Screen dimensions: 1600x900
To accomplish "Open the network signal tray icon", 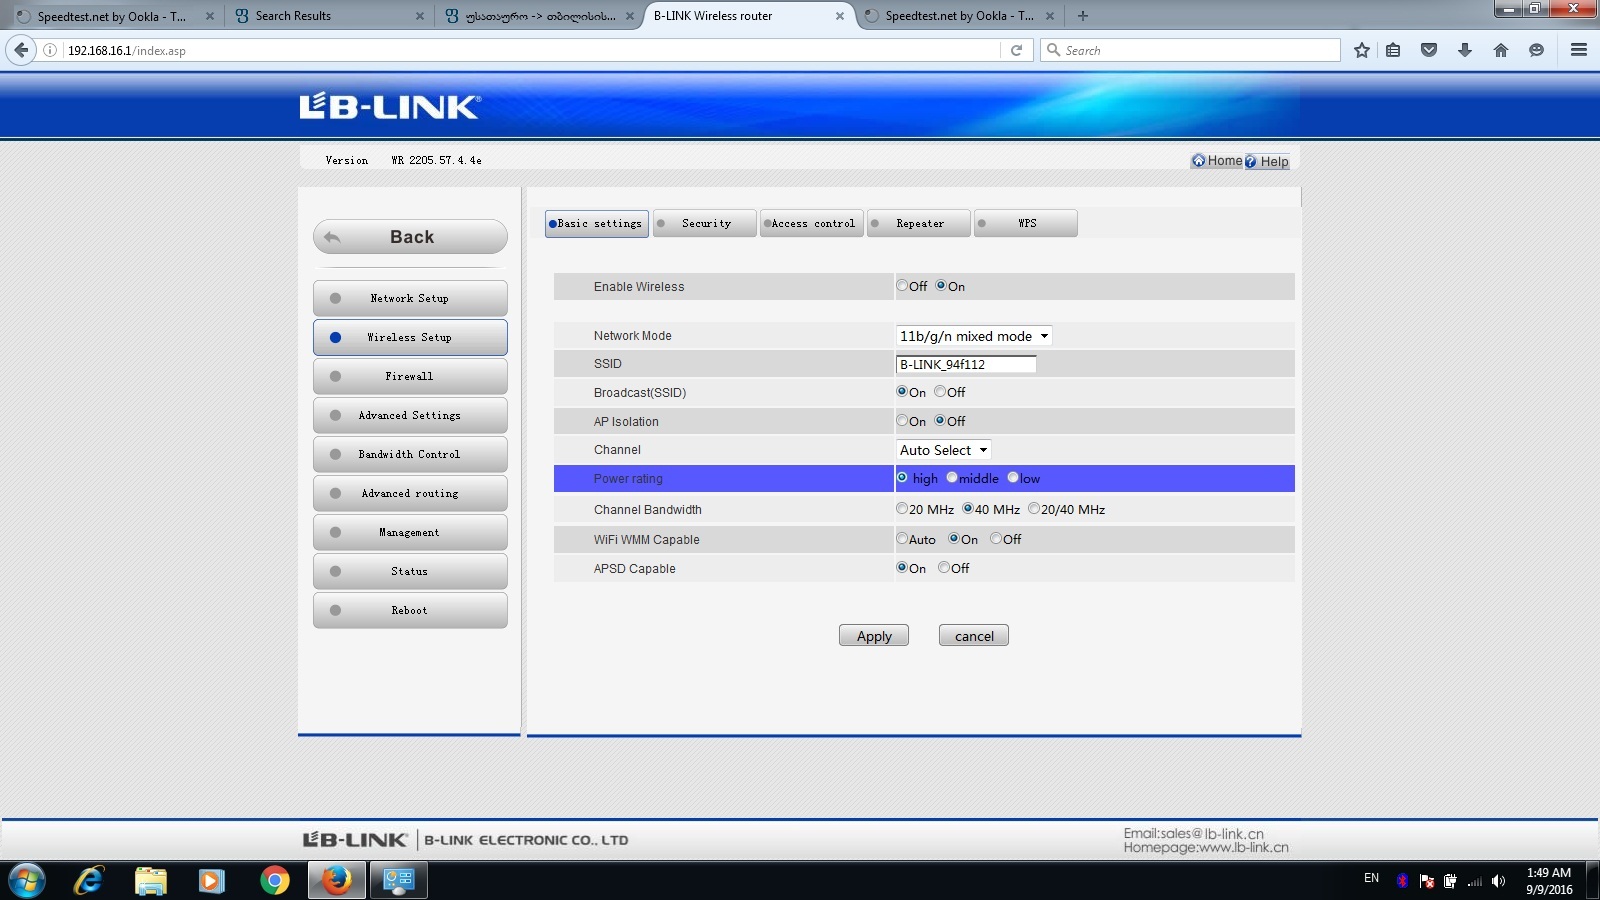I will pos(1474,881).
